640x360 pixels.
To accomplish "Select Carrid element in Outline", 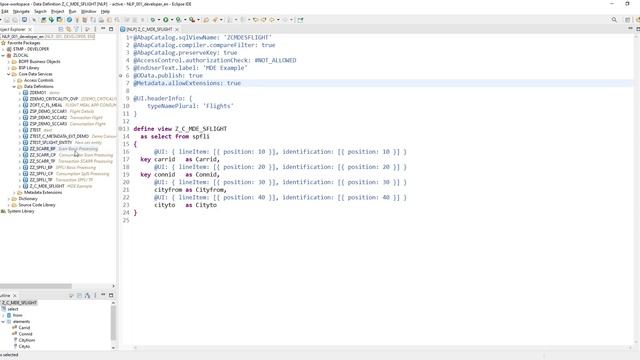I will coord(24,328).
